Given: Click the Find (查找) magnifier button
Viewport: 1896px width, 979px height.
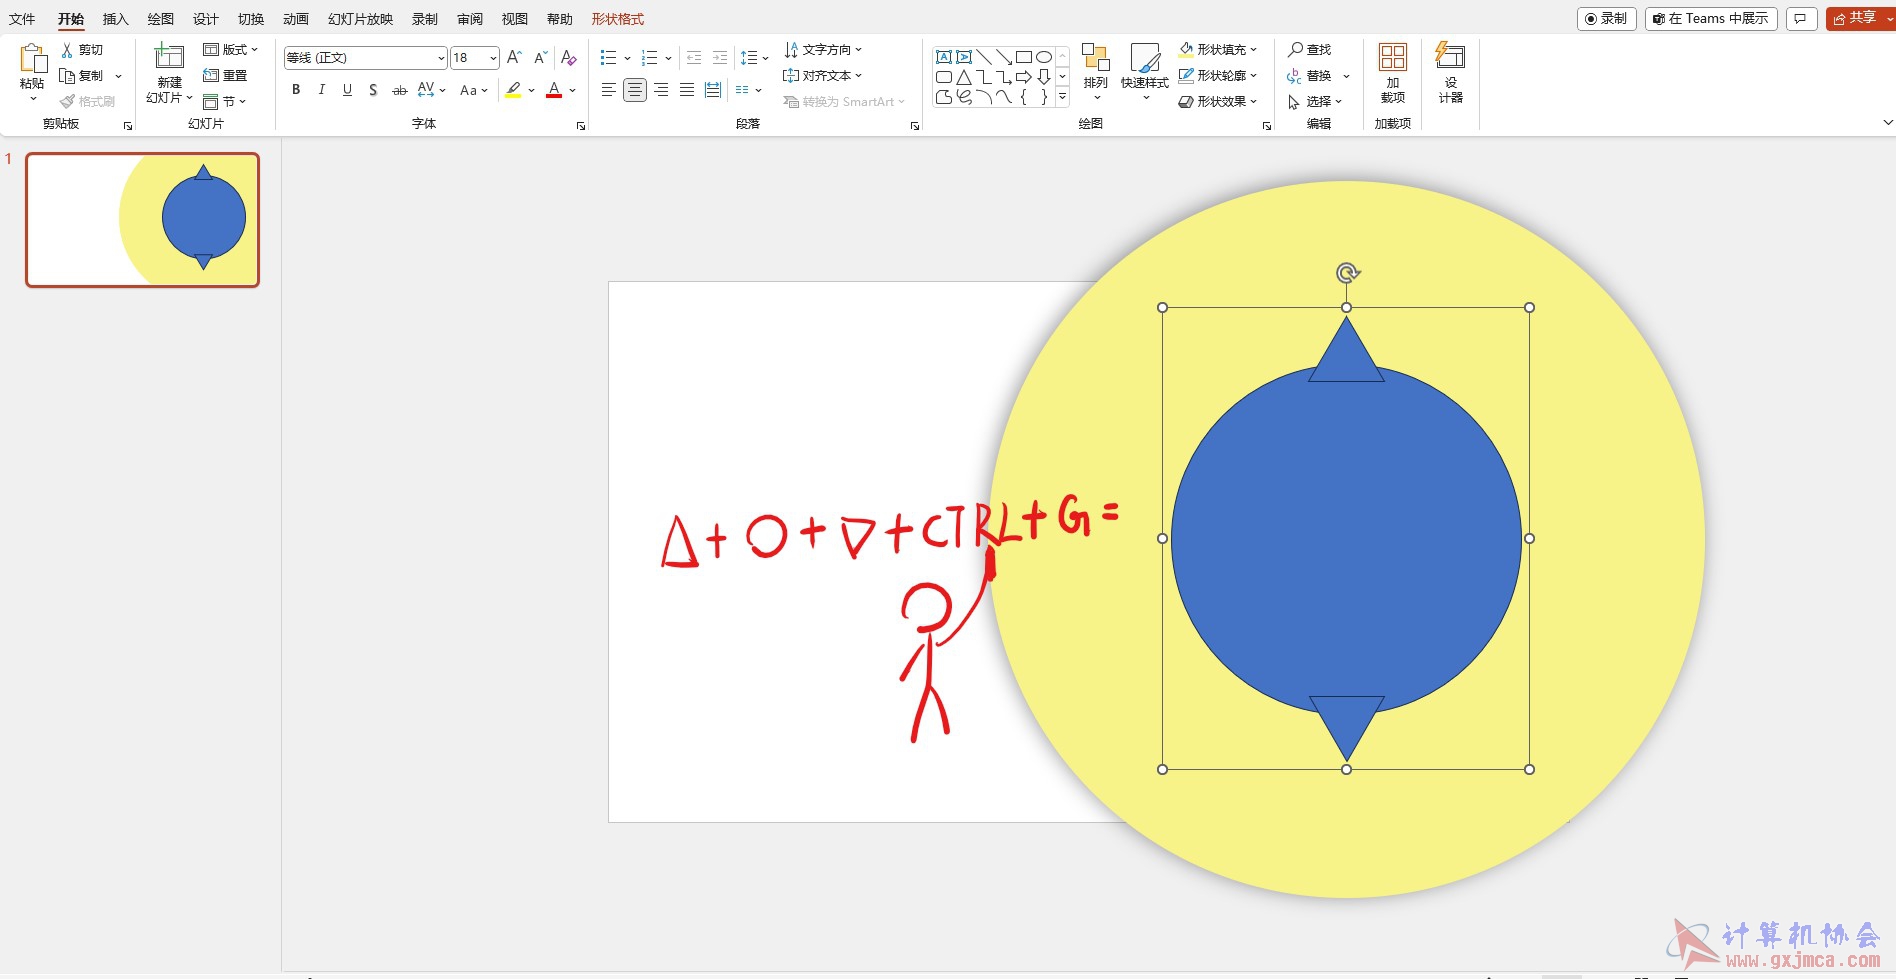Looking at the screenshot, I should (1310, 50).
